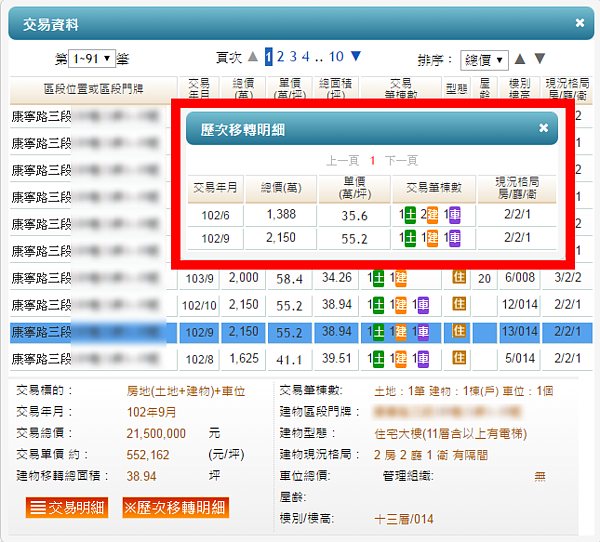Go to page 10
The width and height of the screenshot is (600, 542).
[x=336, y=57]
